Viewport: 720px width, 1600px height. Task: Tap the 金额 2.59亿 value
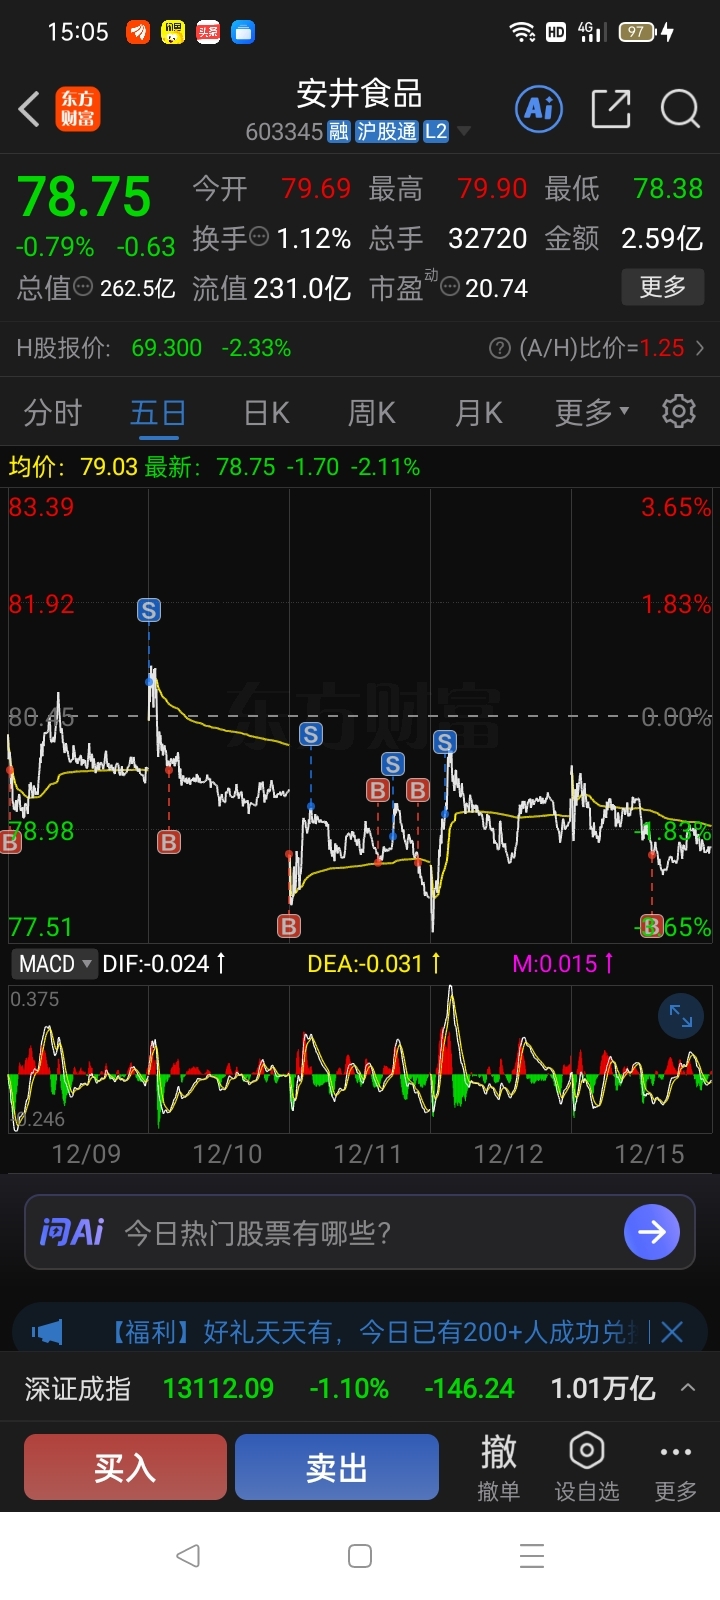pyautogui.click(x=662, y=238)
